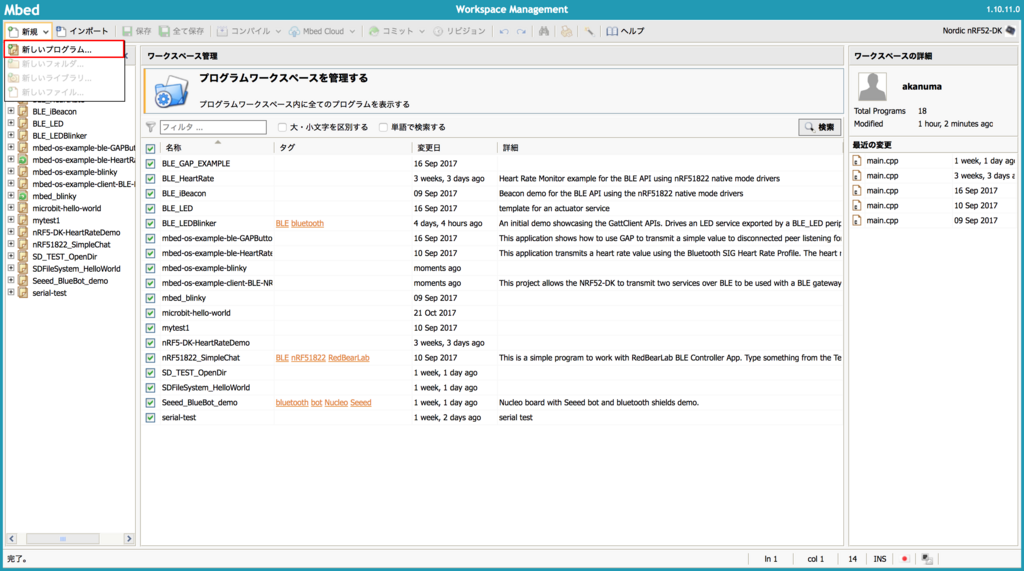Uncheck the BLE_HeartRate row checkbox
Image resolution: width=1024 pixels, height=571 pixels.
tap(151, 179)
